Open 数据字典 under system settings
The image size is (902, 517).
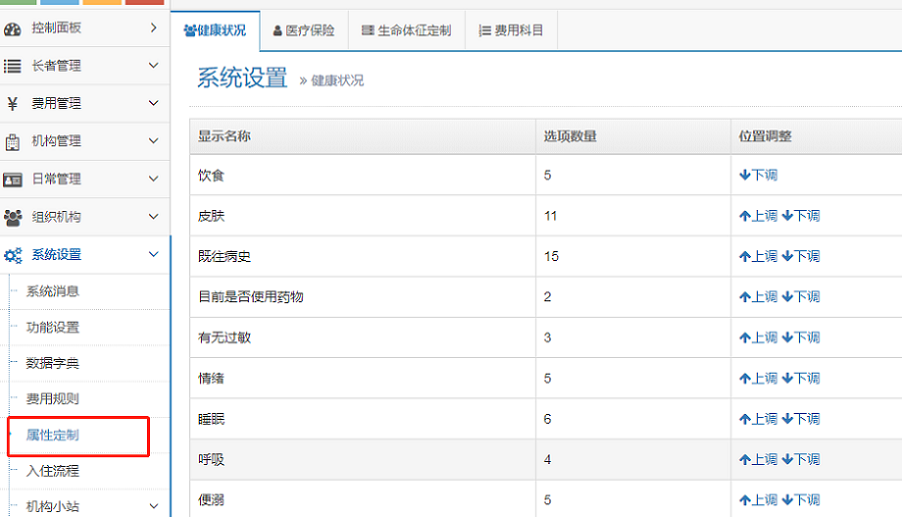tap(53, 363)
